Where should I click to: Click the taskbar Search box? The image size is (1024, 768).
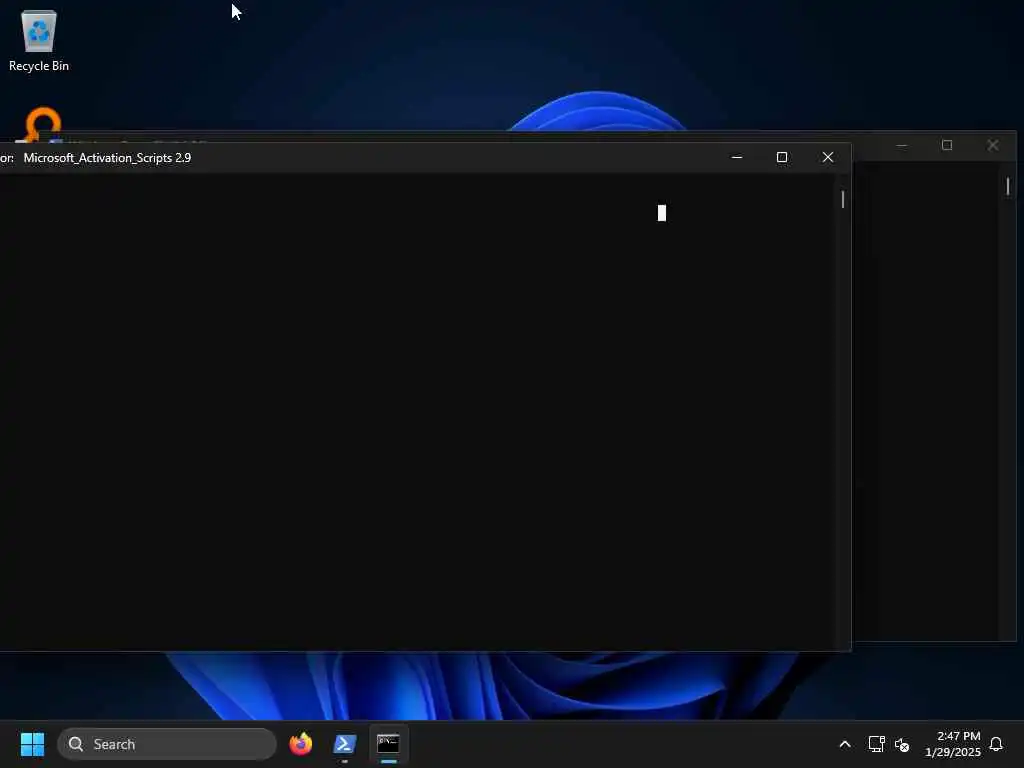(167, 744)
